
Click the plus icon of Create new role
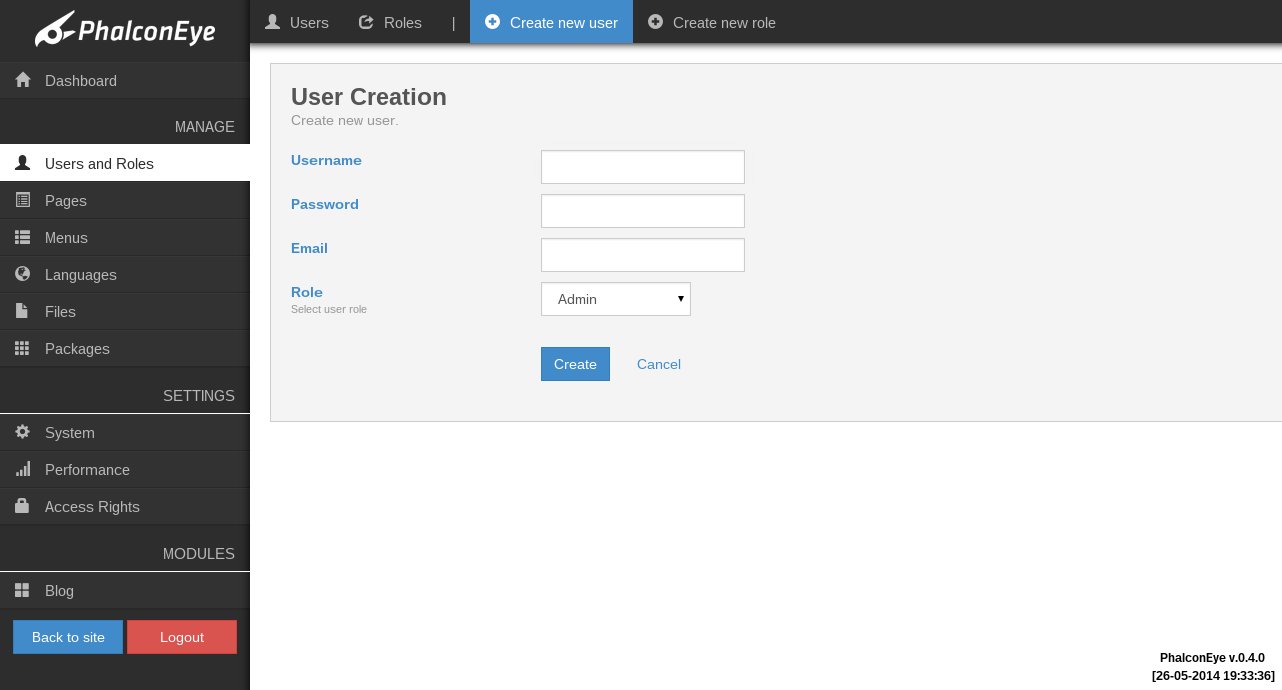[655, 22]
